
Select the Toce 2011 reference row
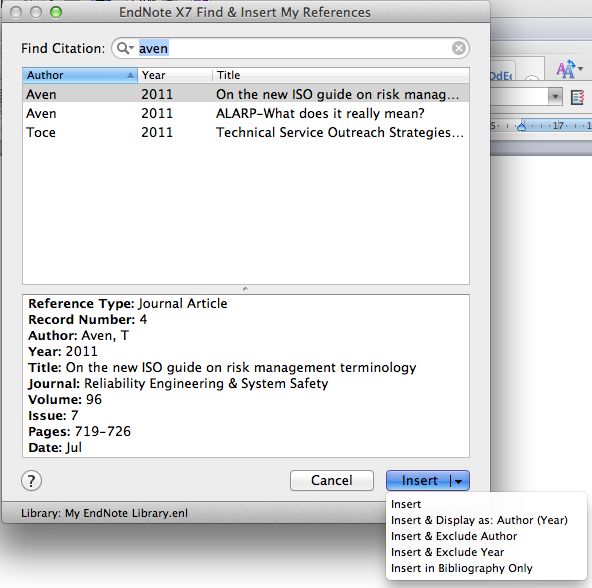[x=246, y=133]
